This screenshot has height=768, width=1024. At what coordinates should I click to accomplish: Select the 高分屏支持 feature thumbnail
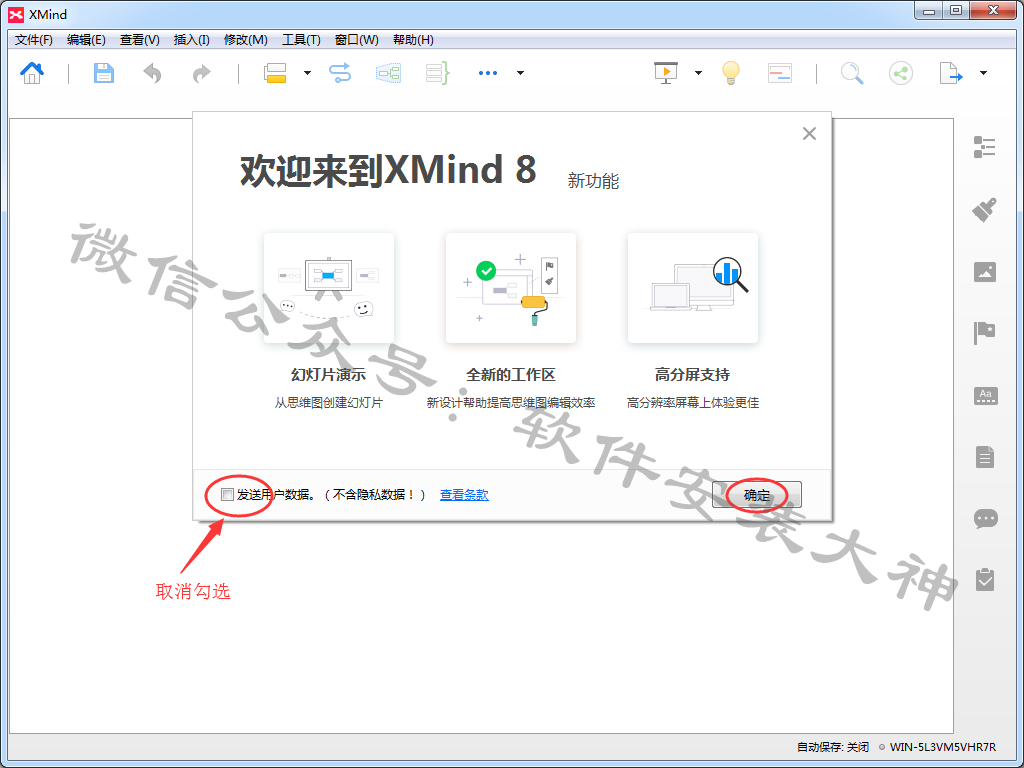[x=693, y=287]
